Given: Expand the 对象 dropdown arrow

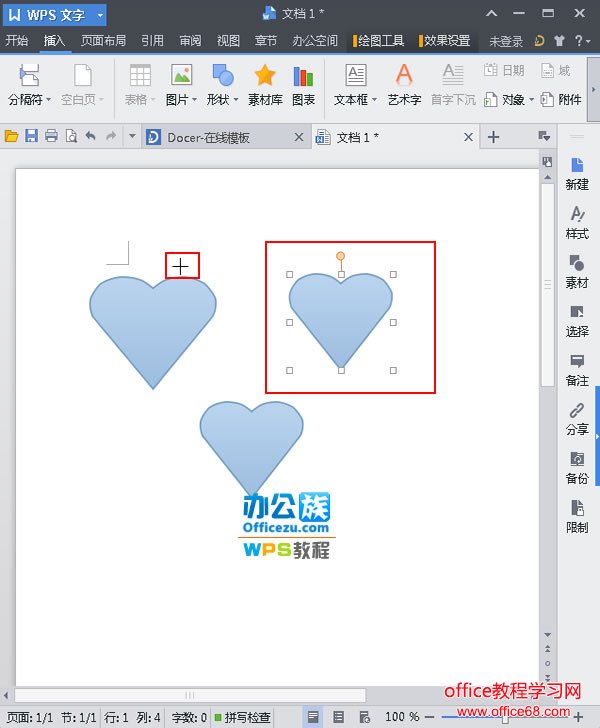Looking at the screenshot, I should point(531,99).
